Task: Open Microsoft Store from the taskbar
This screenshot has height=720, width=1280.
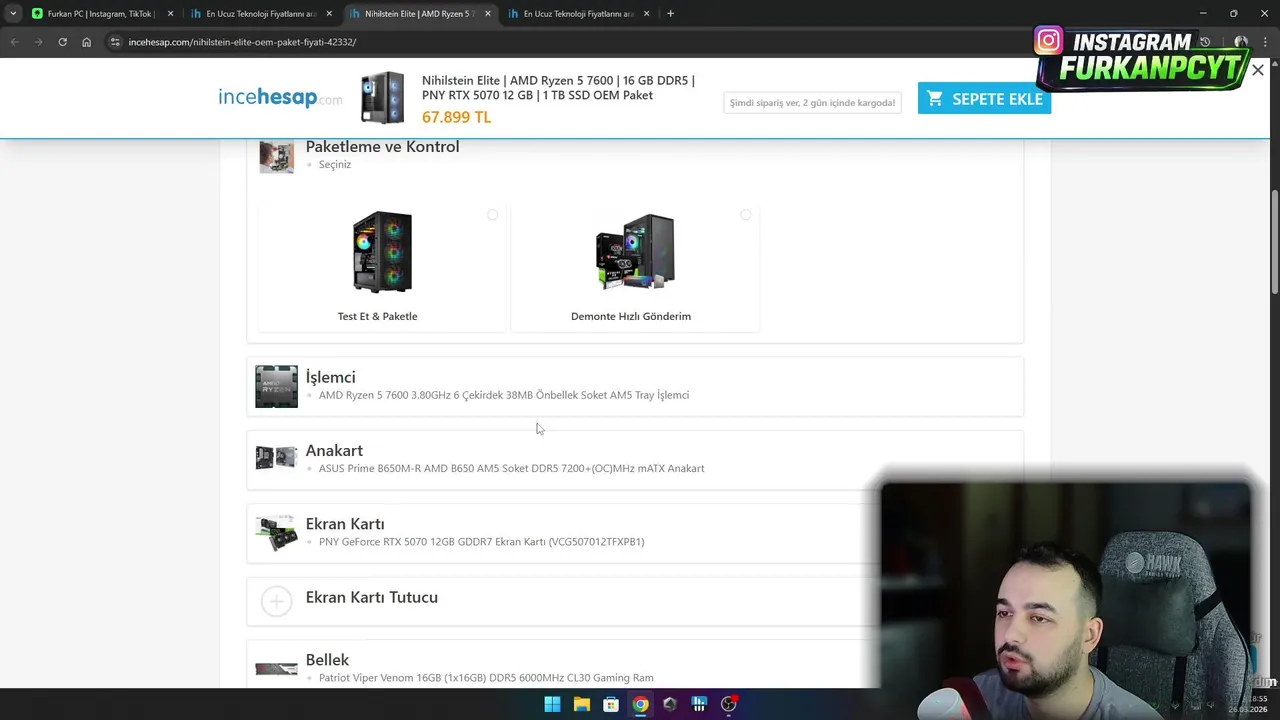Action: [611, 704]
